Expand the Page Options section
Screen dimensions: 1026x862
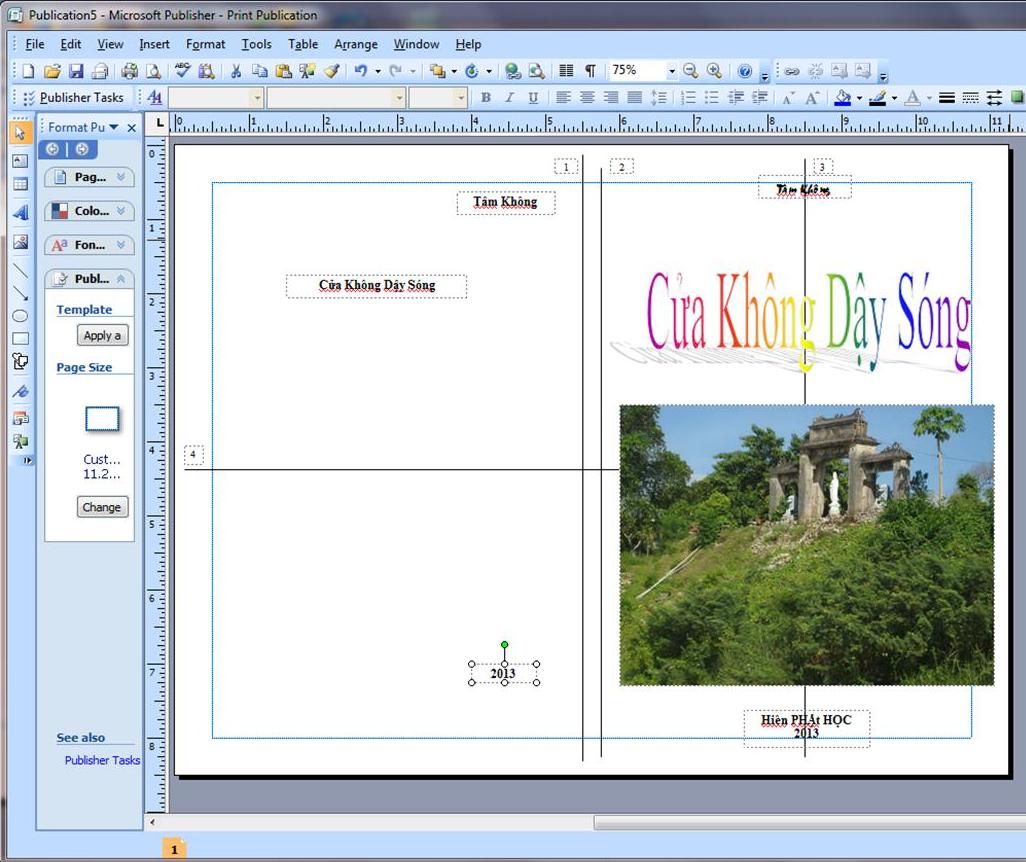pyautogui.click(x=90, y=177)
